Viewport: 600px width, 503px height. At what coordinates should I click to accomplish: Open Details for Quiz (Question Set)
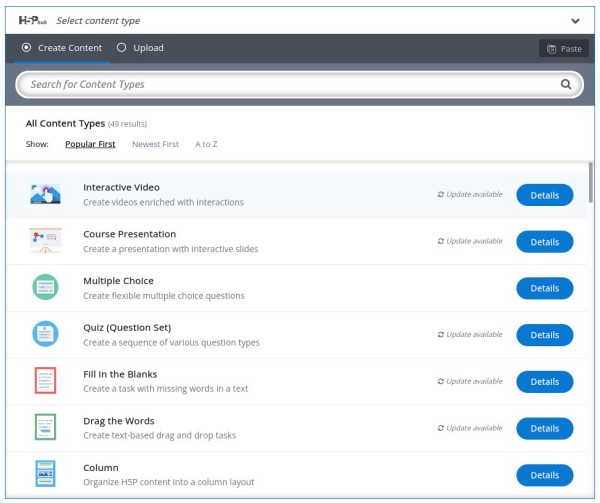[545, 335]
